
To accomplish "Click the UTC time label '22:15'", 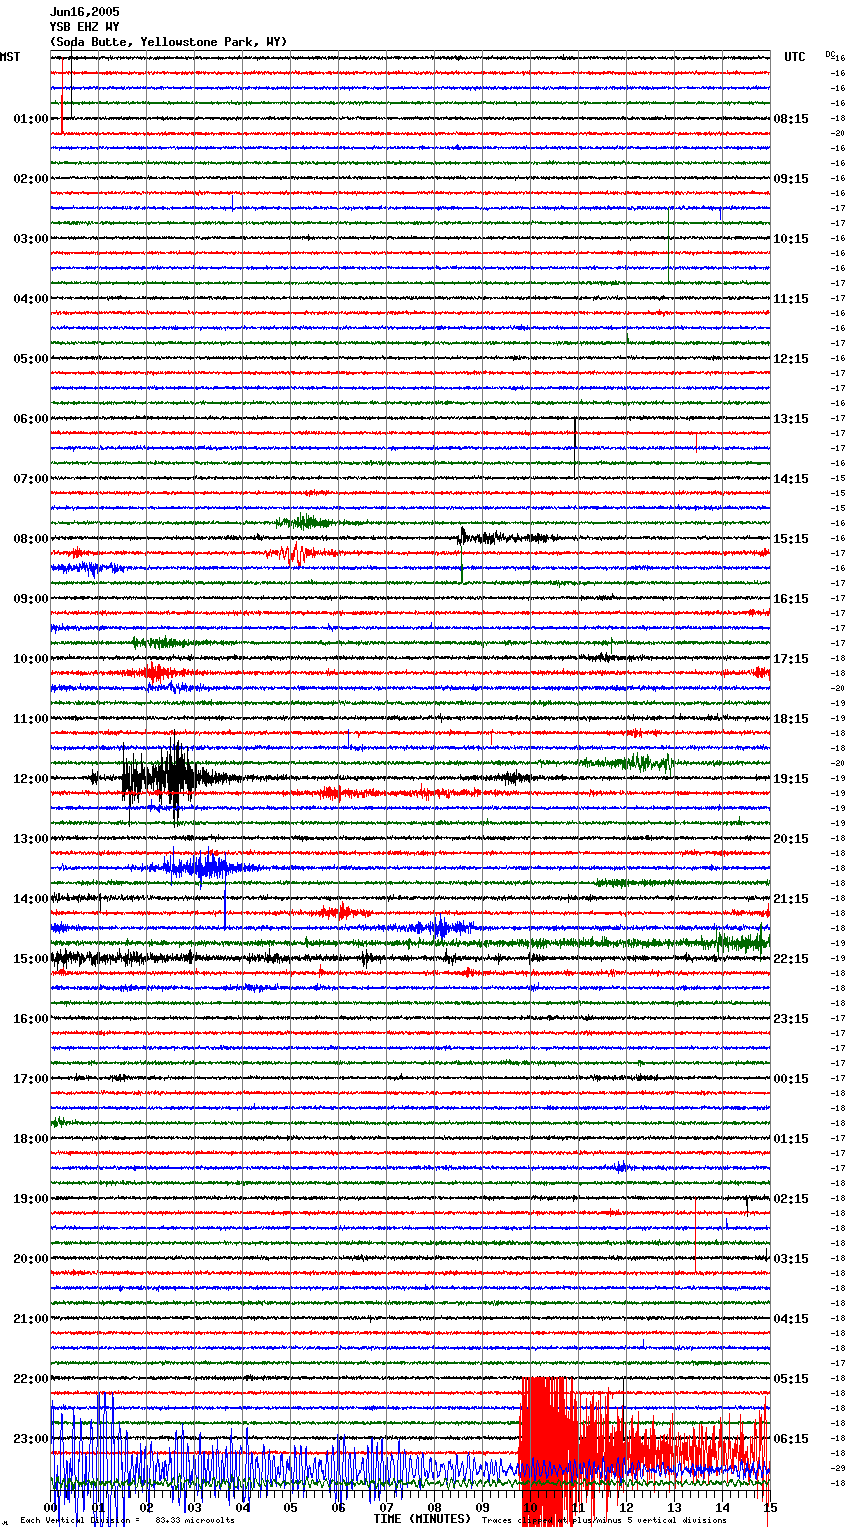I will point(791,959).
